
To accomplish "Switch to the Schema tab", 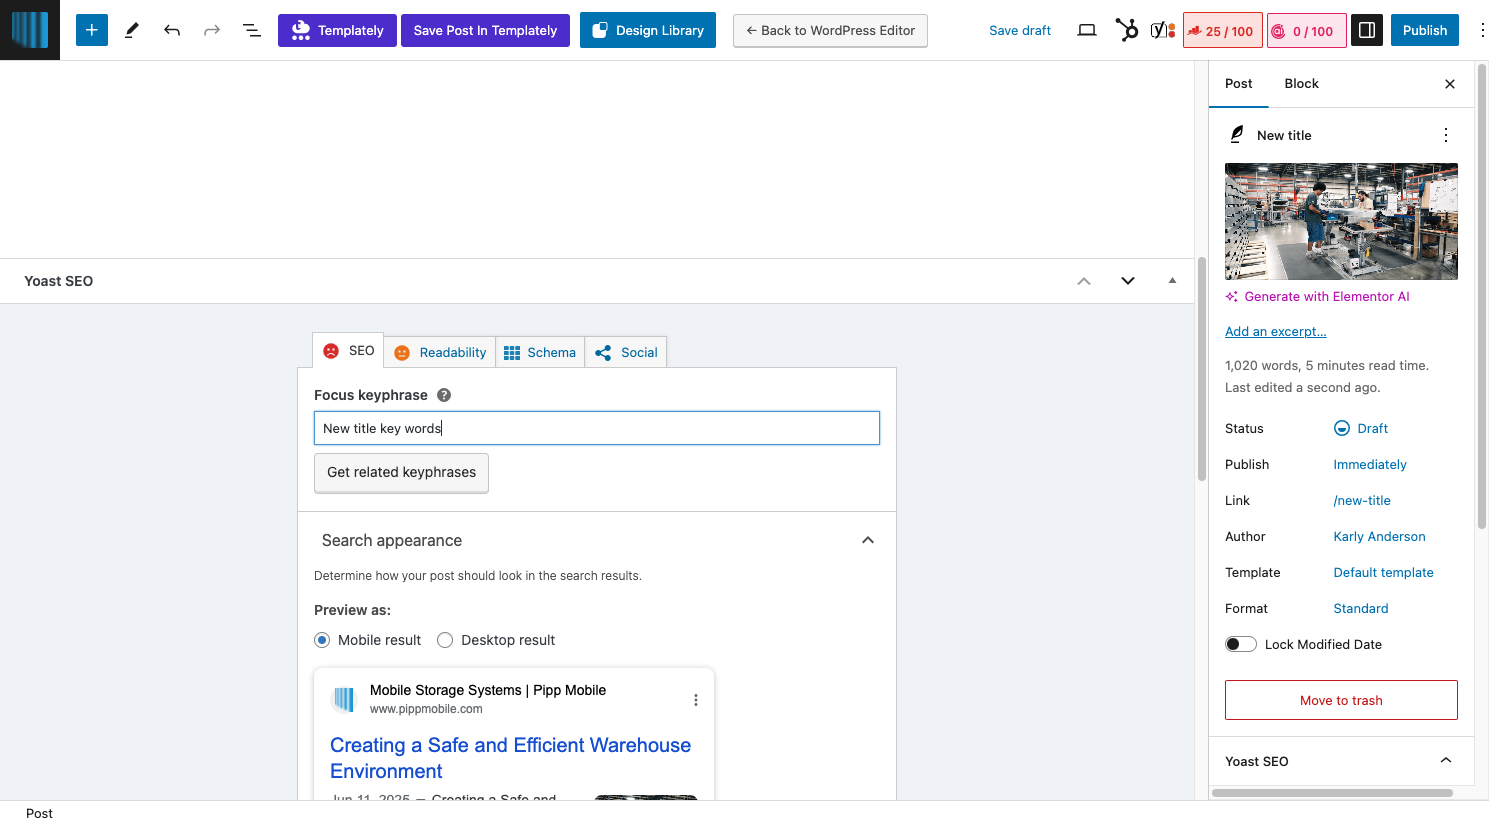I will tap(540, 352).
